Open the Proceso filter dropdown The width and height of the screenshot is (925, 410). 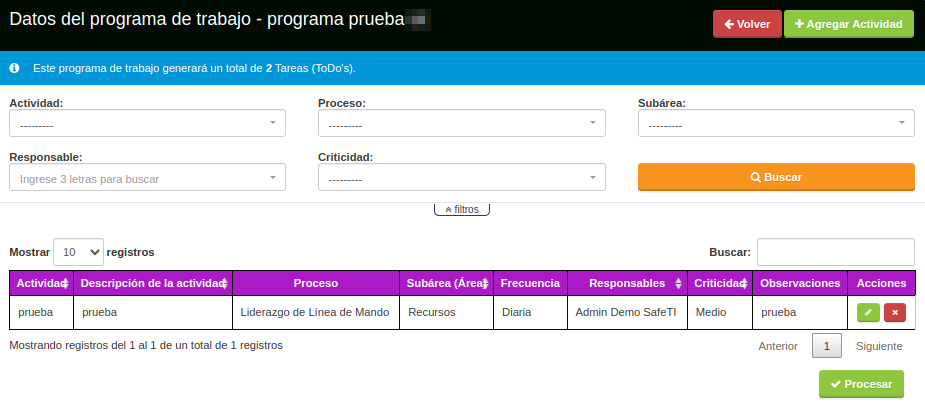tap(462, 123)
